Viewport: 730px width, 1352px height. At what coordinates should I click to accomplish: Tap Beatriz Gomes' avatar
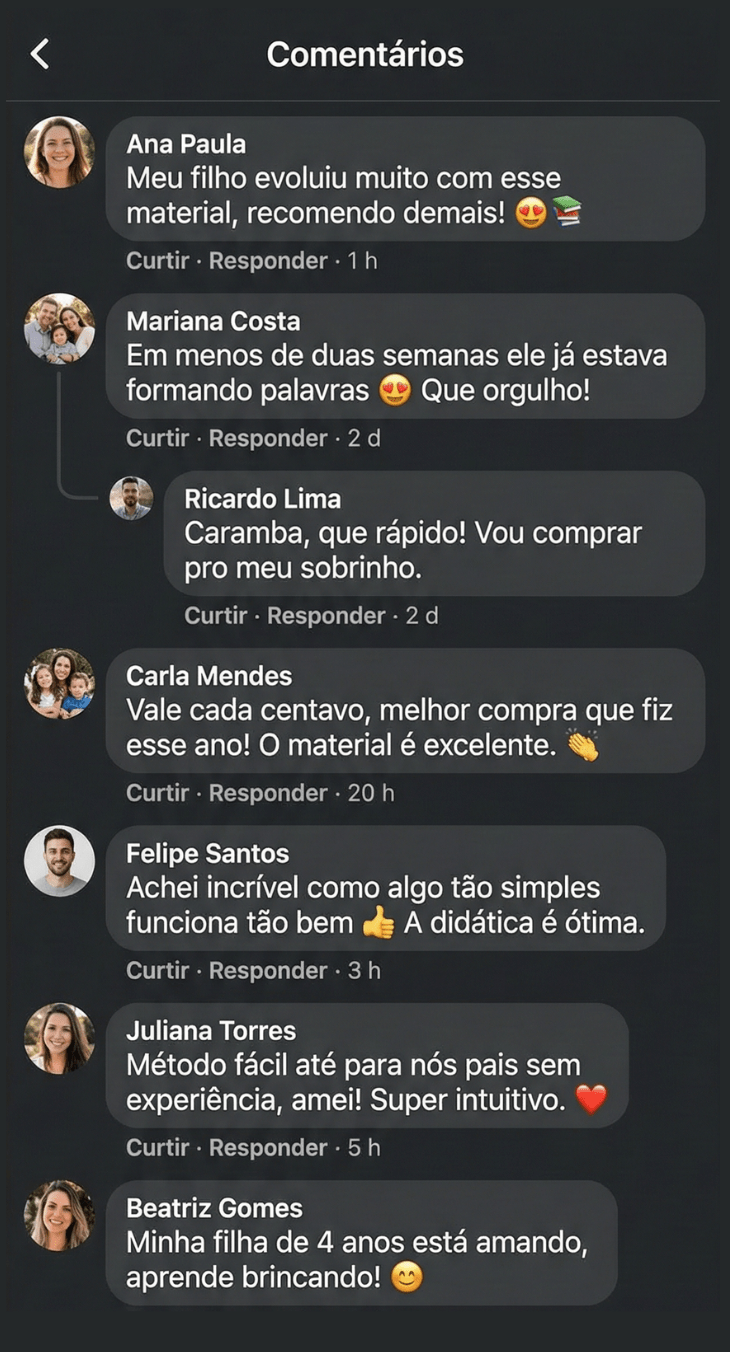click(x=59, y=1215)
